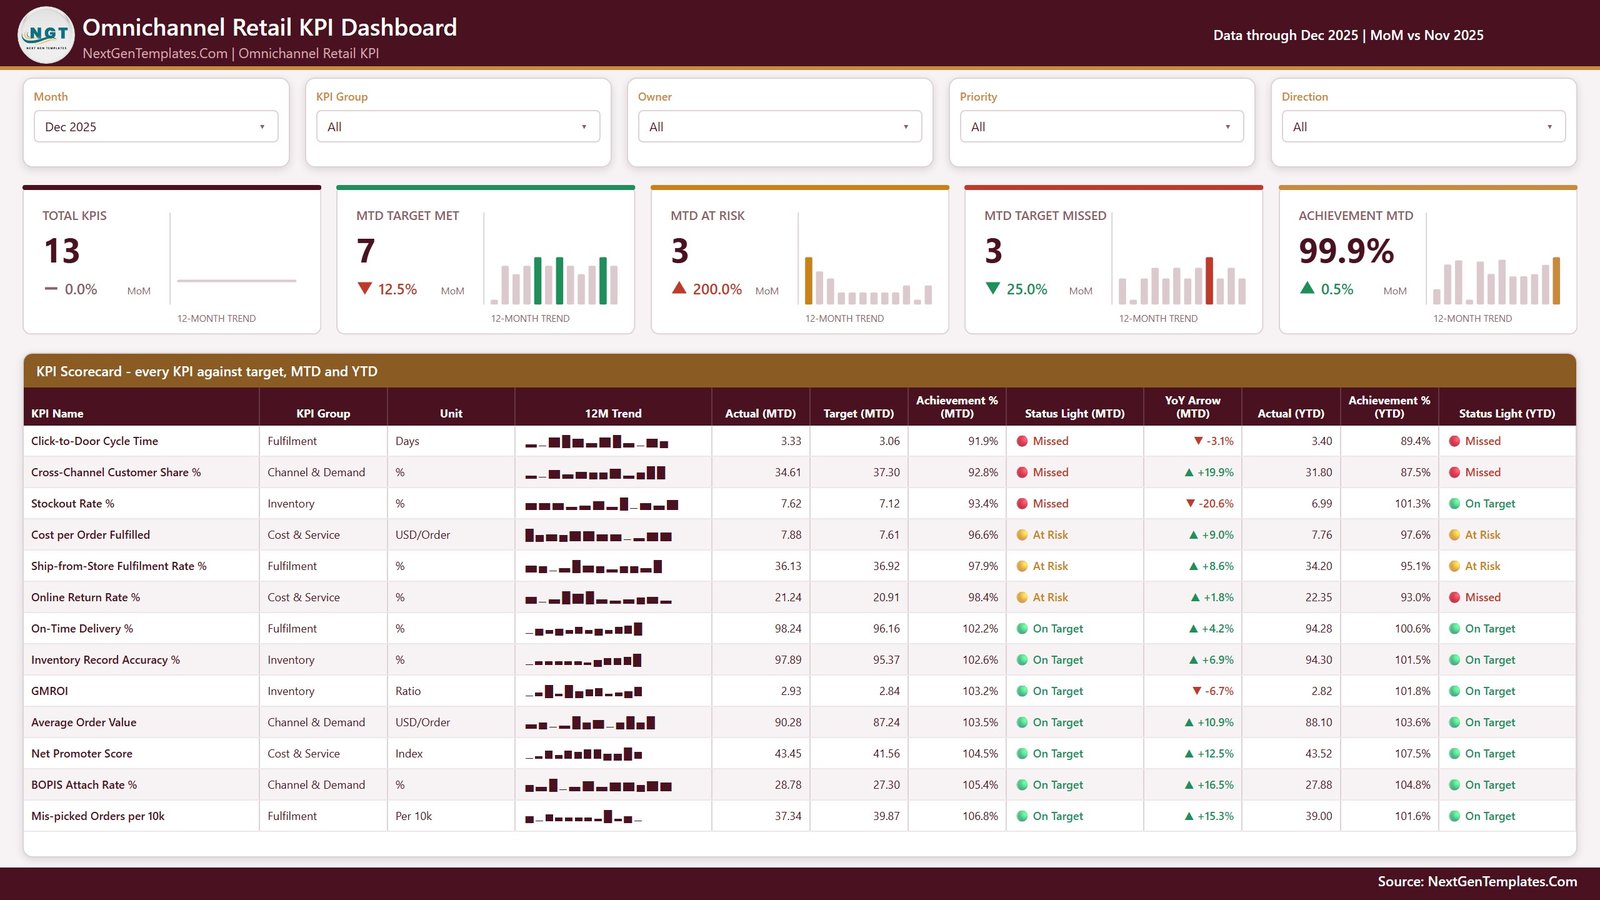Open the Priority filter dropdown

1102,127
